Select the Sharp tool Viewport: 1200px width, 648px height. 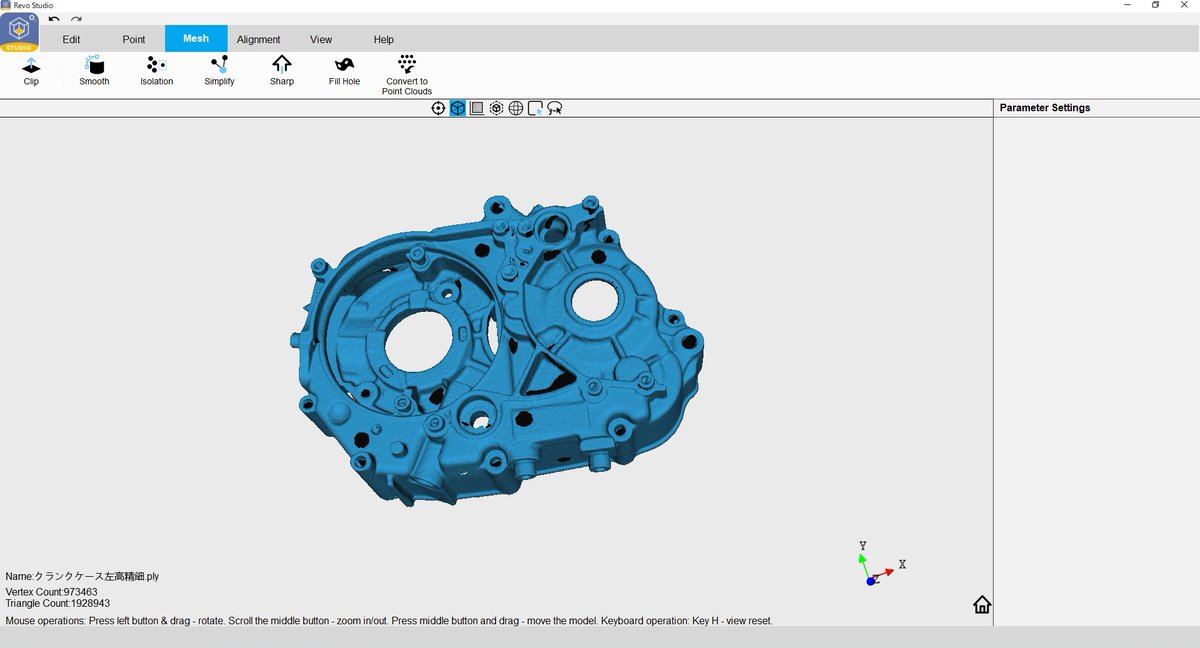pyautogui.click(x=282, y=70)
